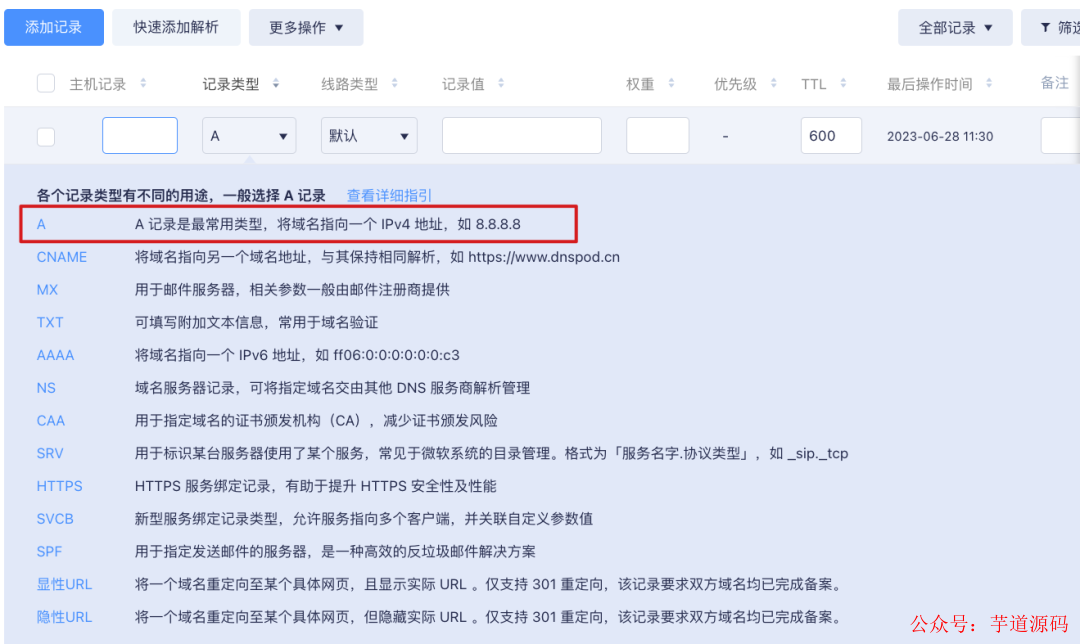Check the checkbox on the new record row
This screenshot has width=1080, height=644.
[x=45, y=136]
